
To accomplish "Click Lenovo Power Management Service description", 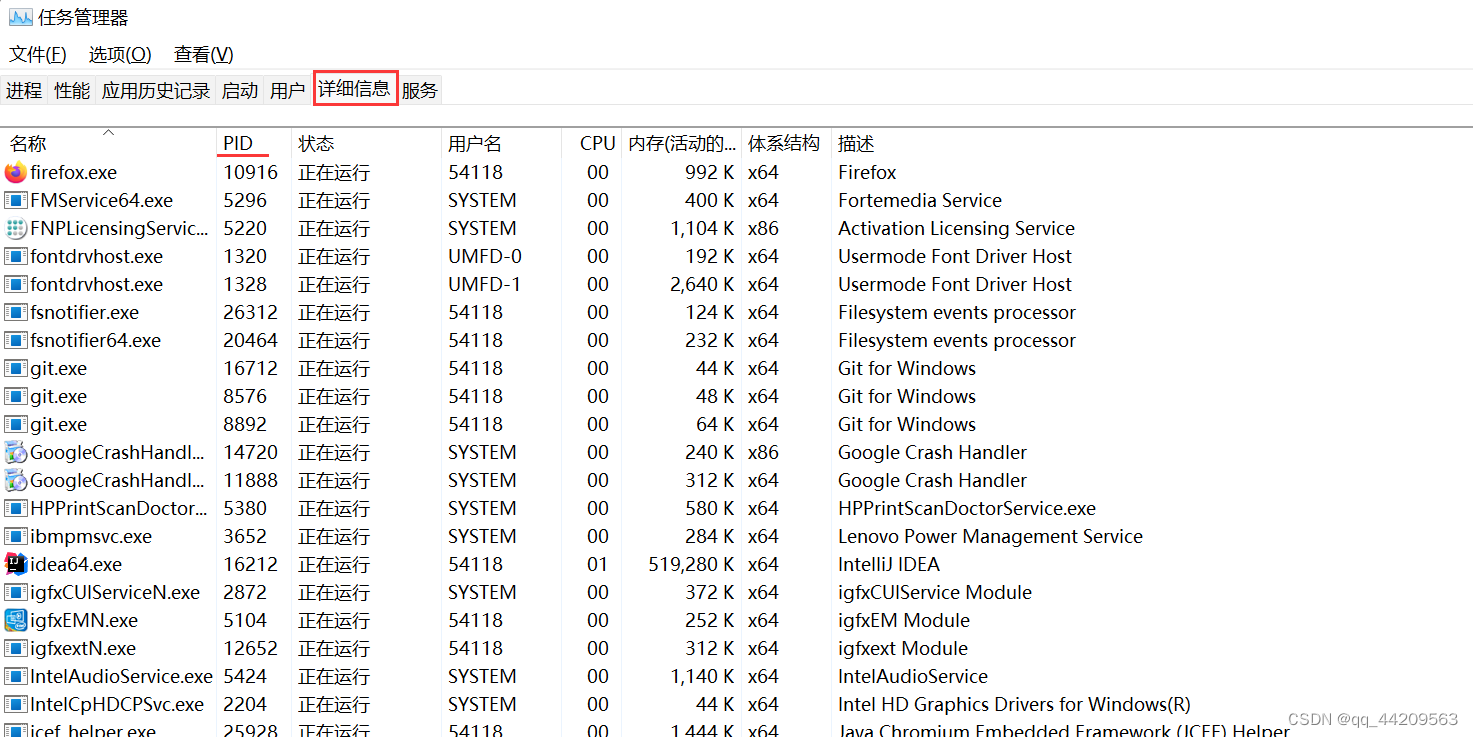I will (990, 536).
